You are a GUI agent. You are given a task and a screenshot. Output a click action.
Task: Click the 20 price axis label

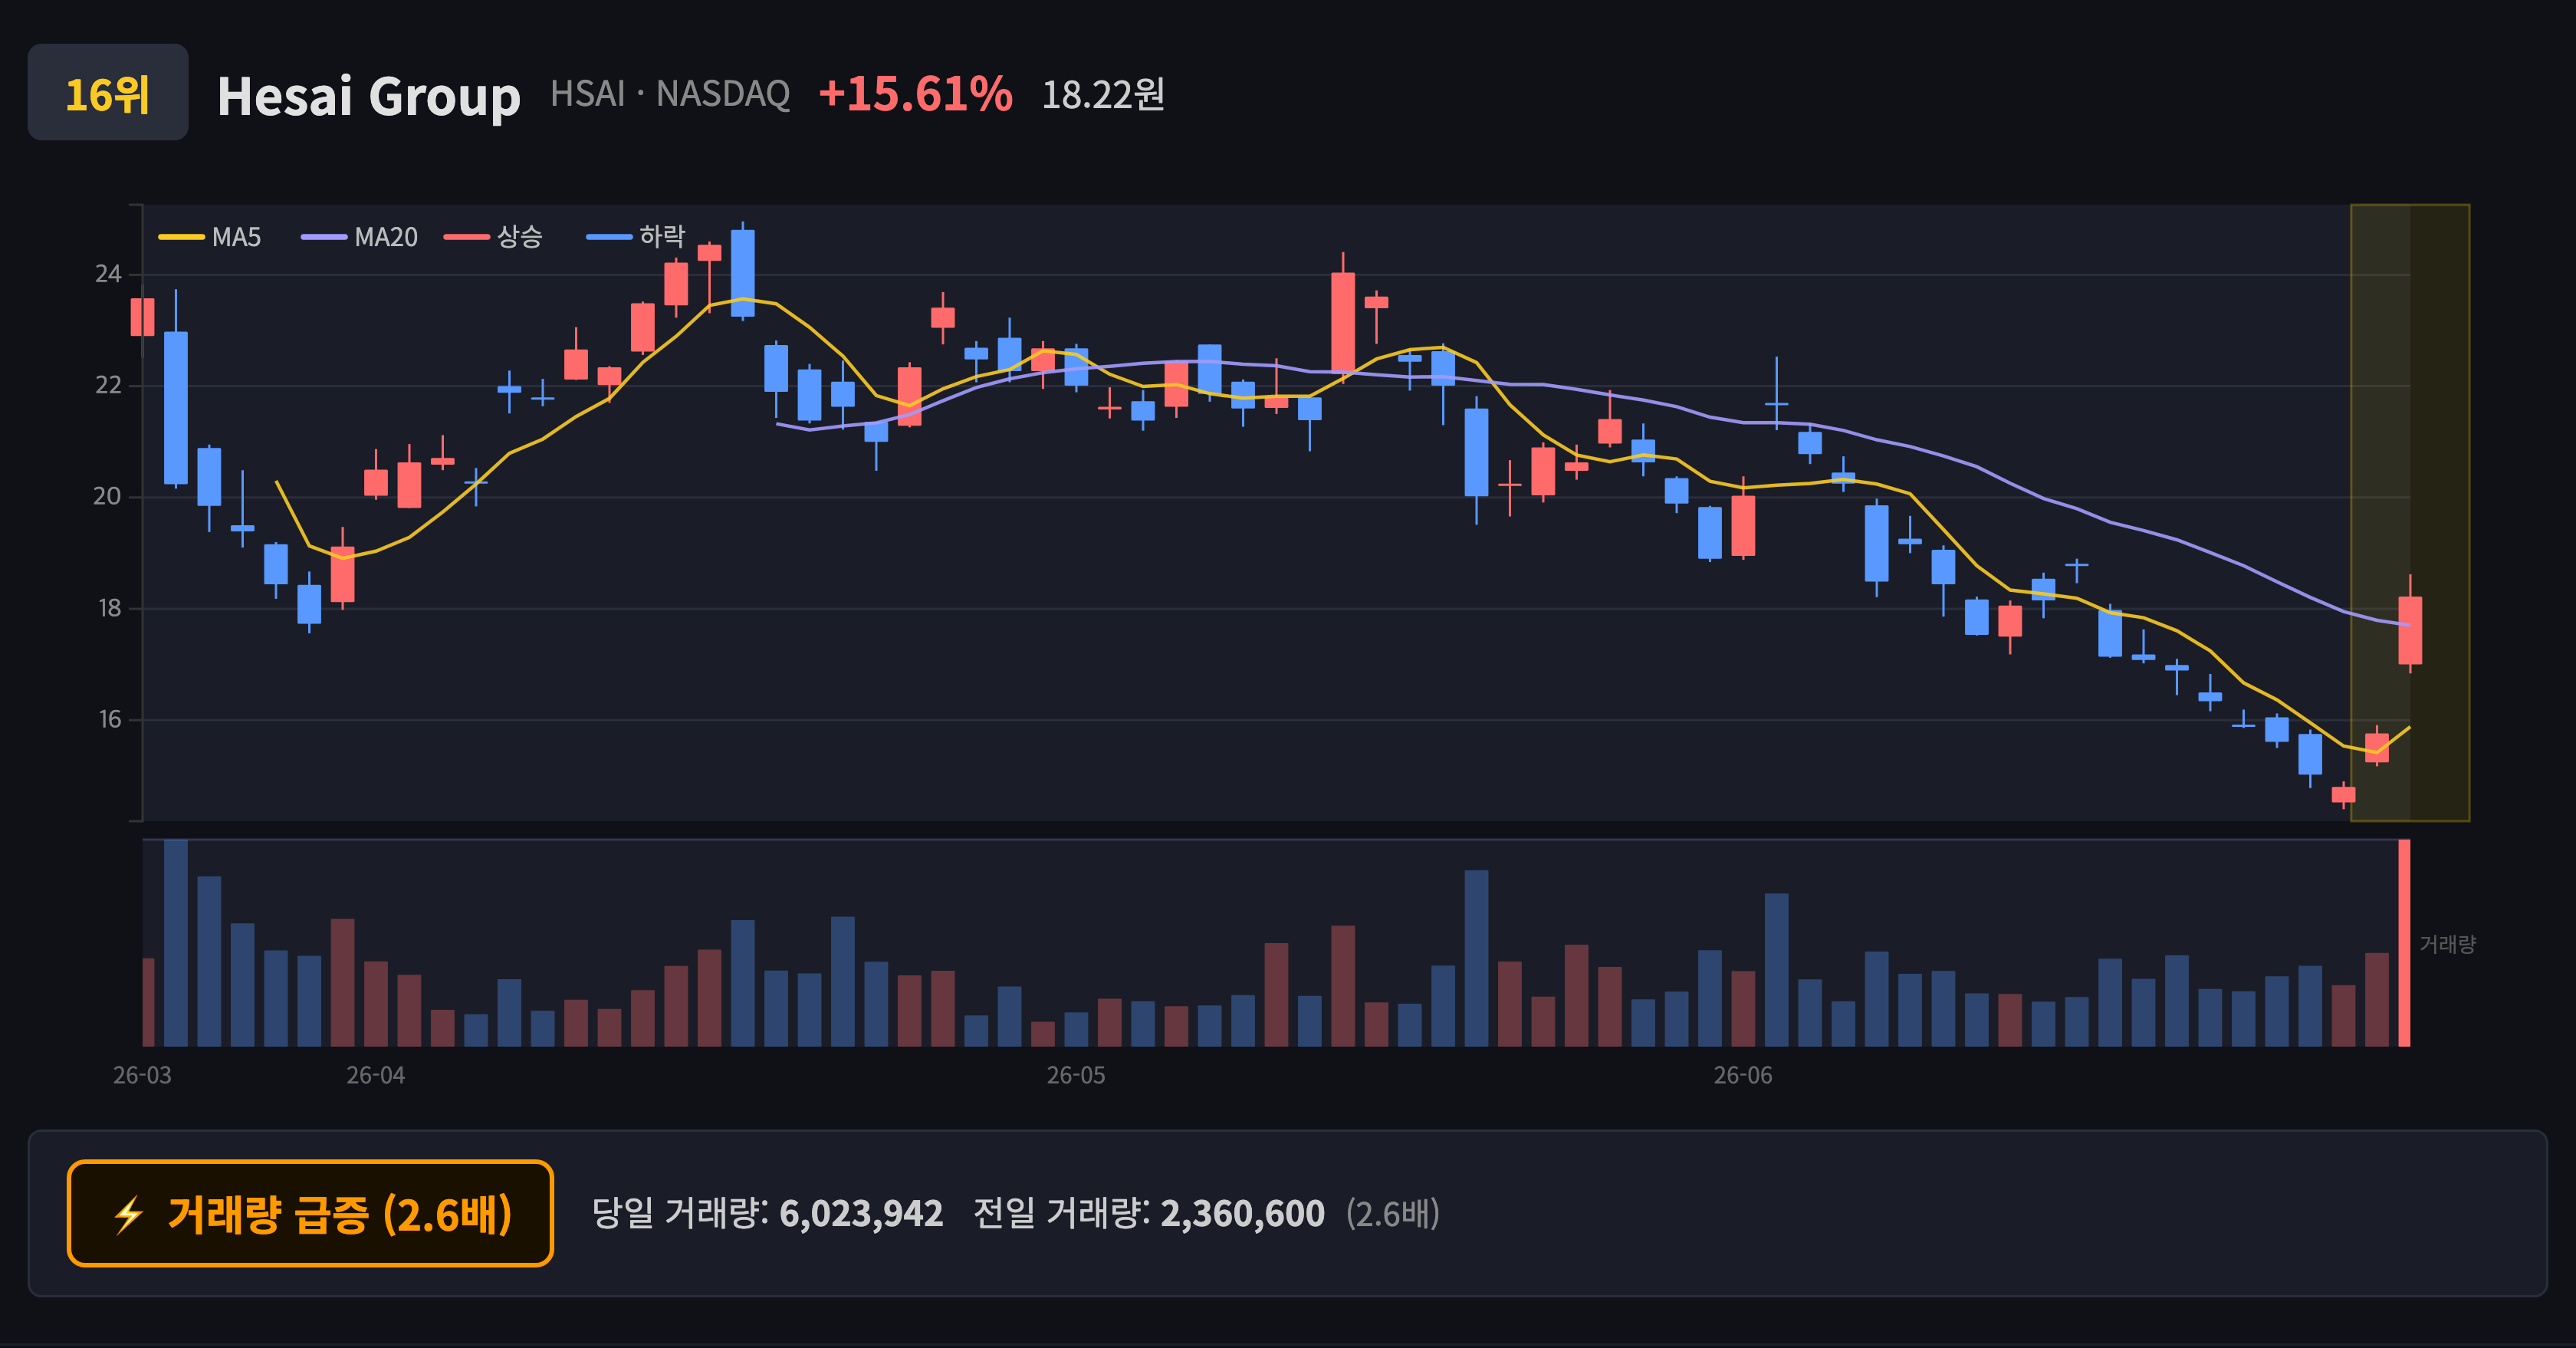(x=108, y=496)
